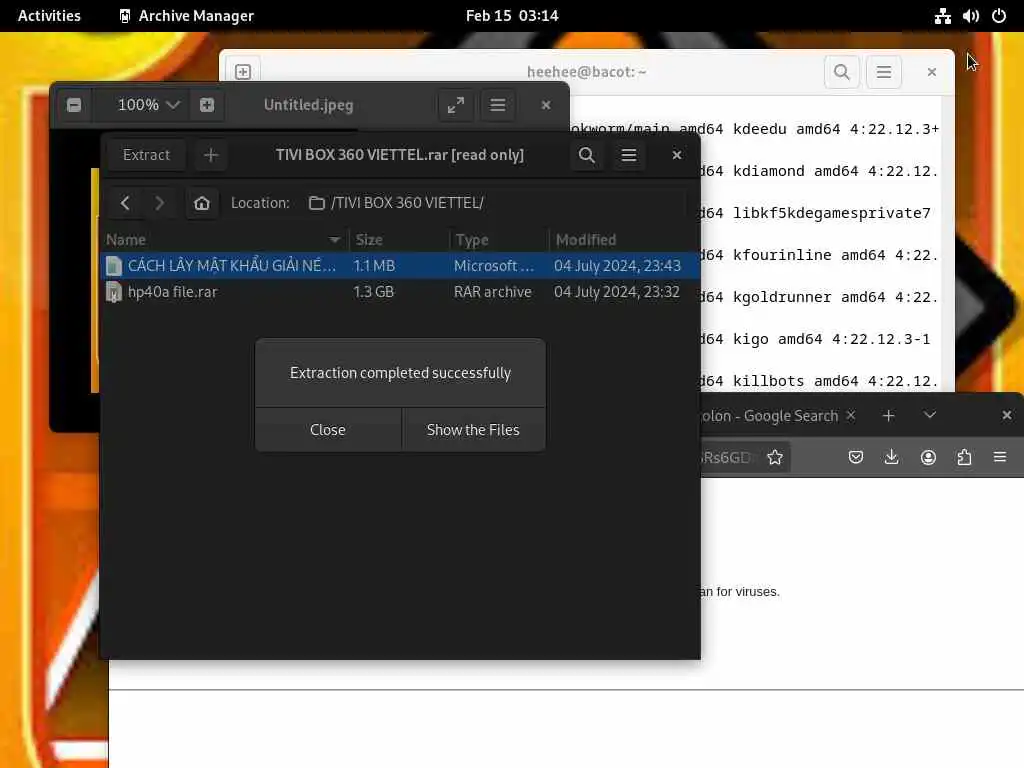Viewport: 1024px width, 768px height.
Task: Click the Extract button in Archive Manager
Action: click(x=146, y=155)
